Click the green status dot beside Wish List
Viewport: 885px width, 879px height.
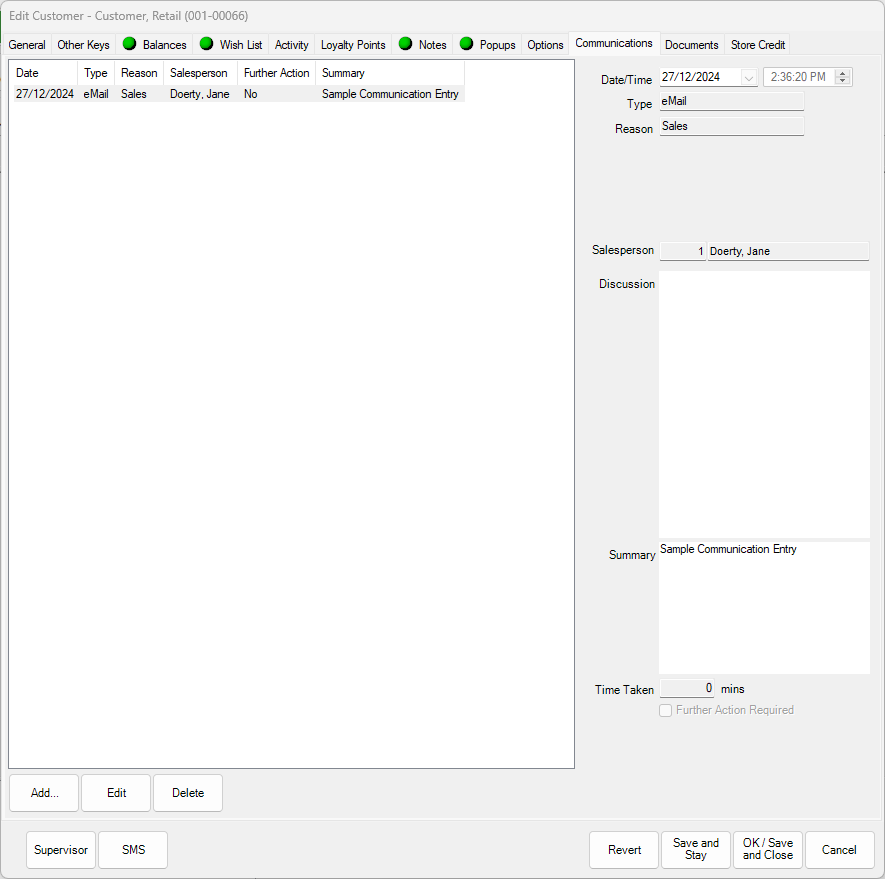[206, 44]
